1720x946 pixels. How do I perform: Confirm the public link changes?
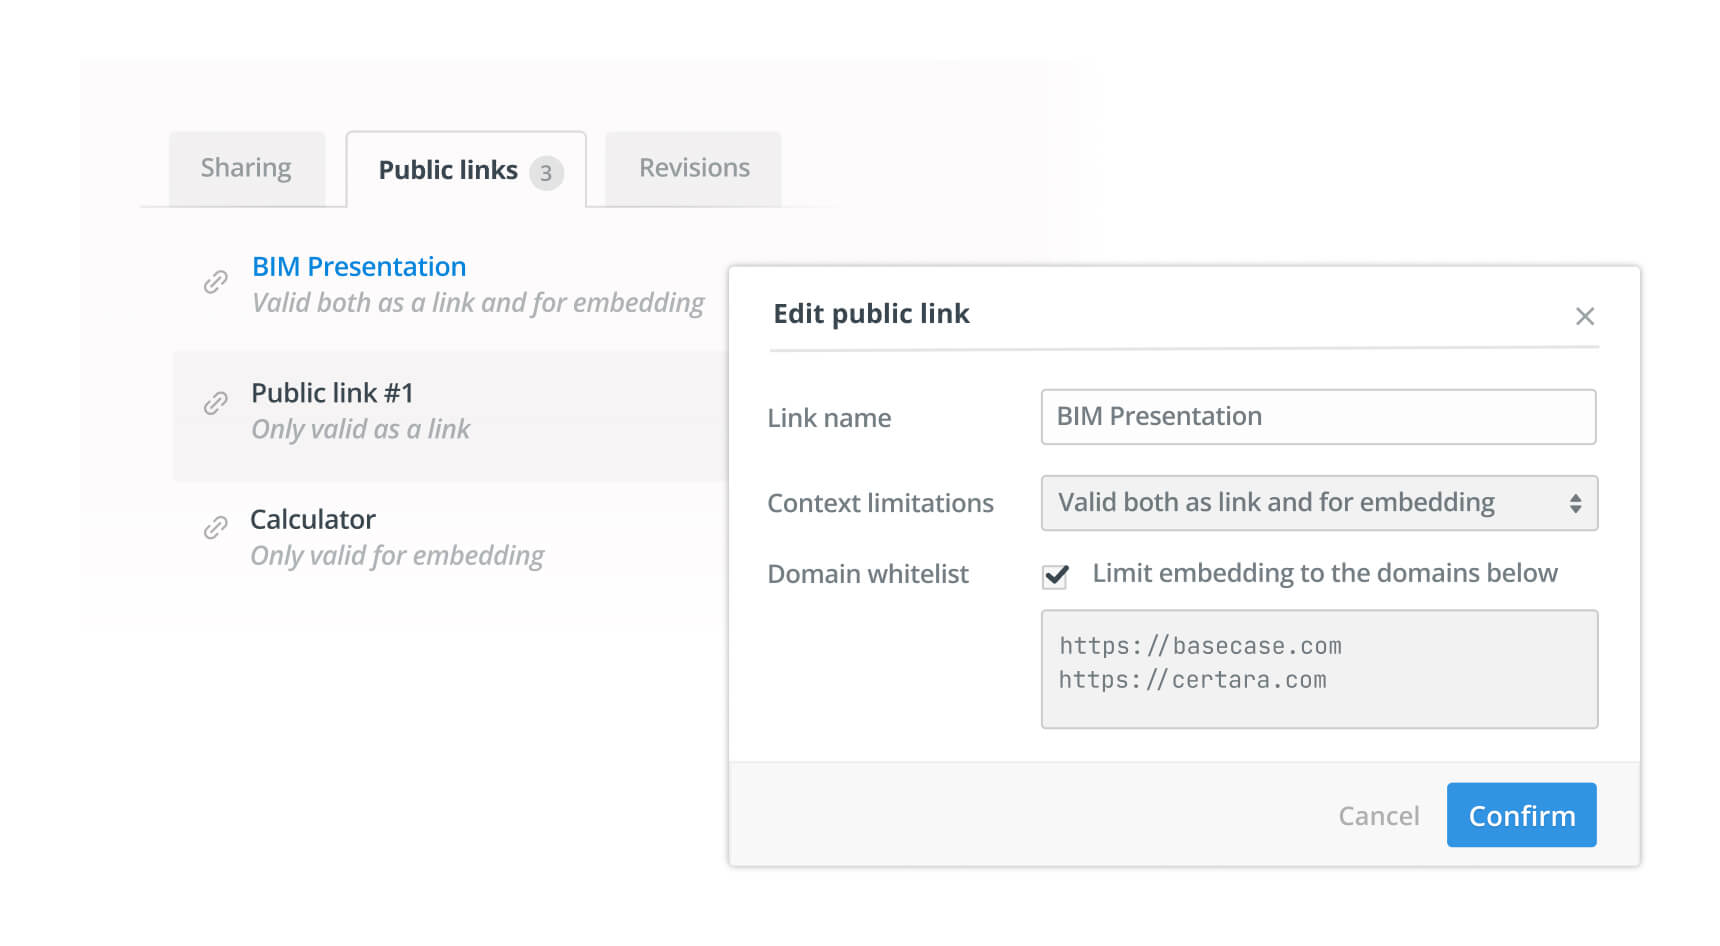coord(1521,815)
